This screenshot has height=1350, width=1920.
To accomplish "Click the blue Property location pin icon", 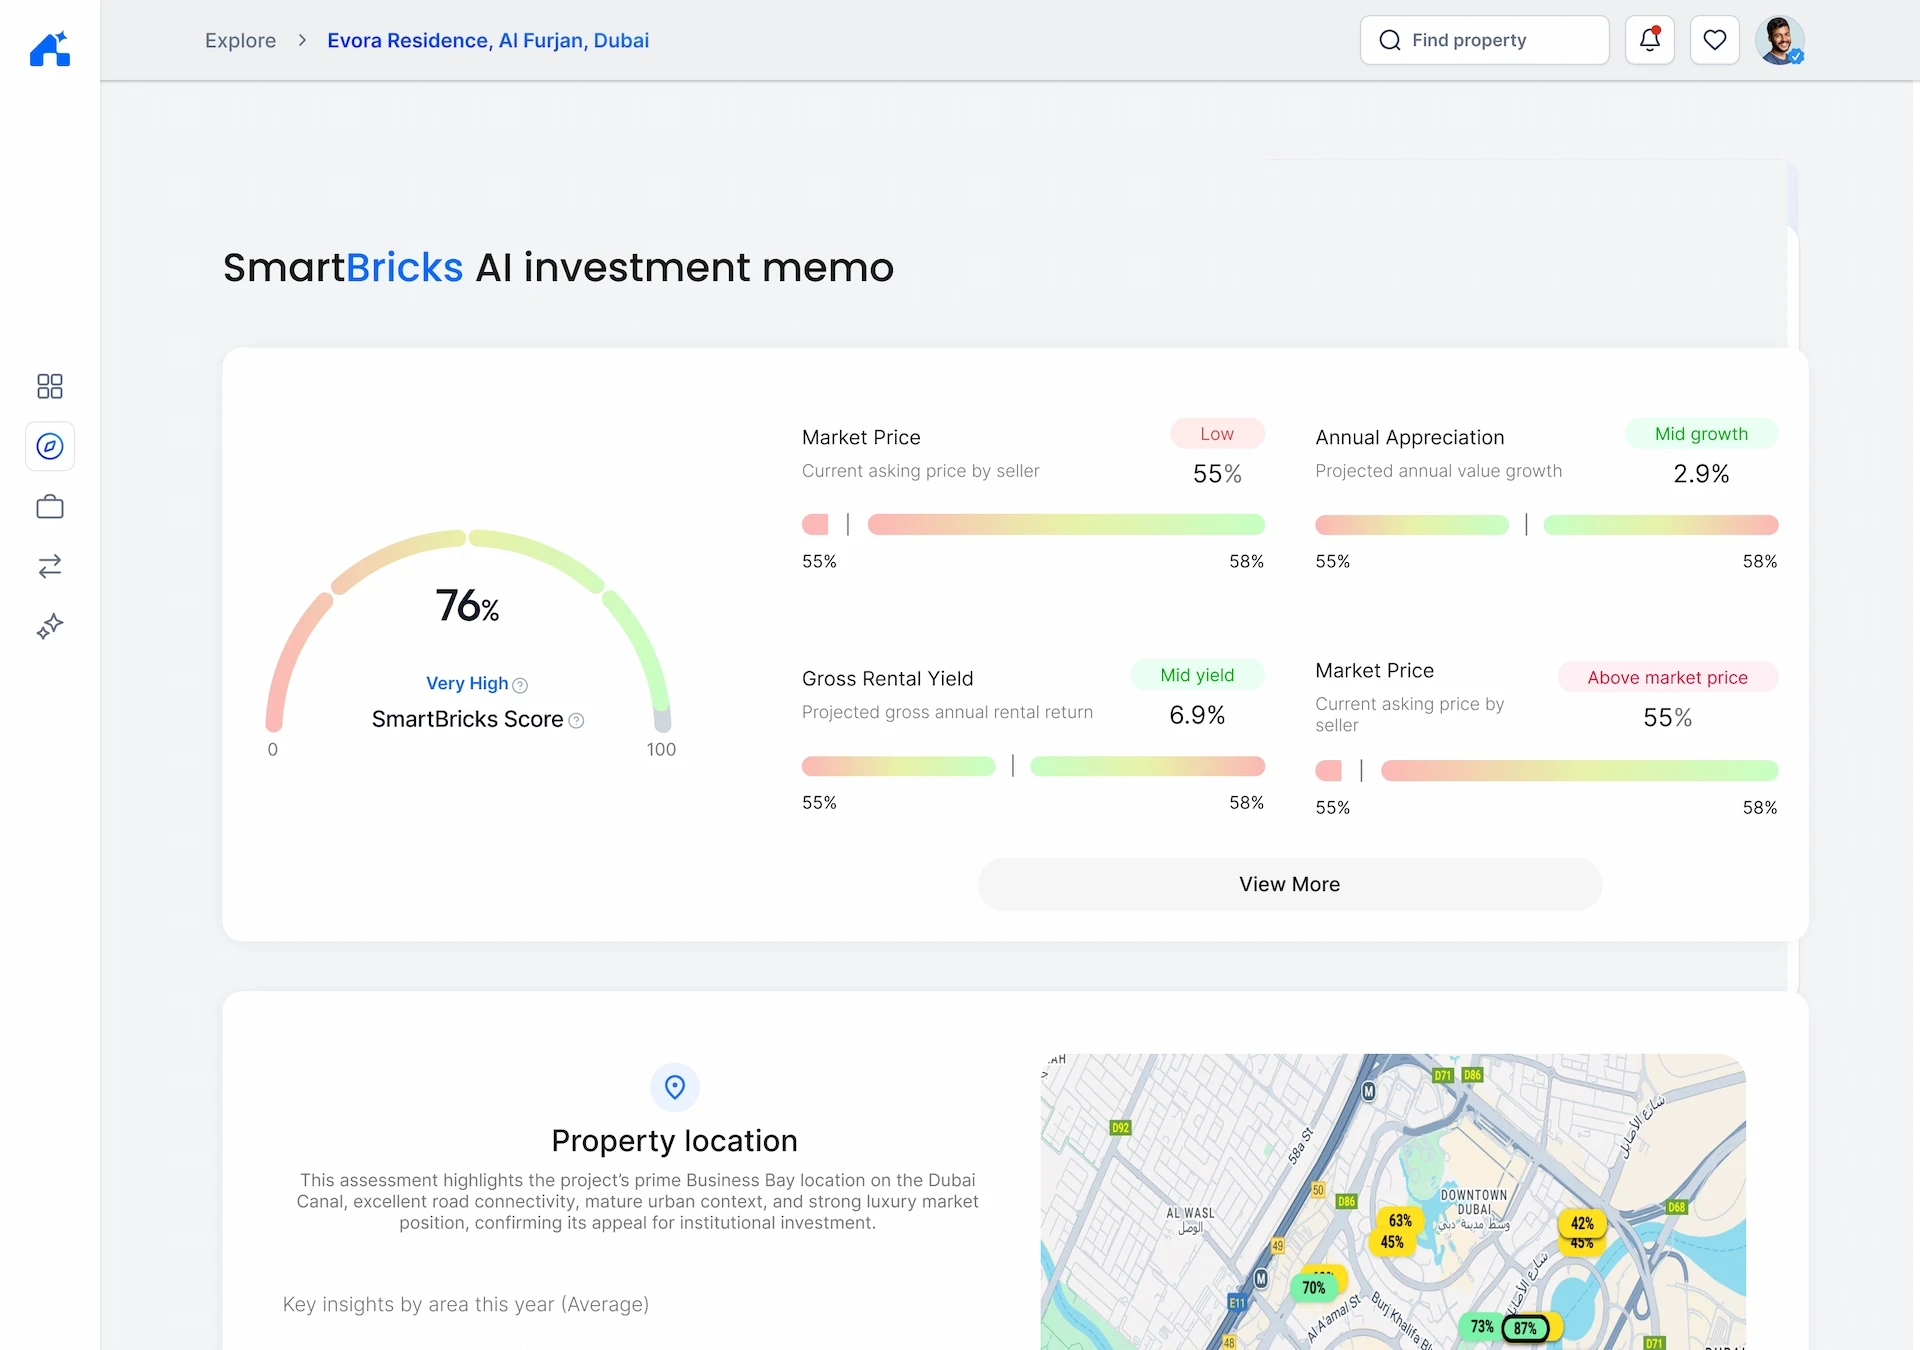I will click(x=674, y=1087).
